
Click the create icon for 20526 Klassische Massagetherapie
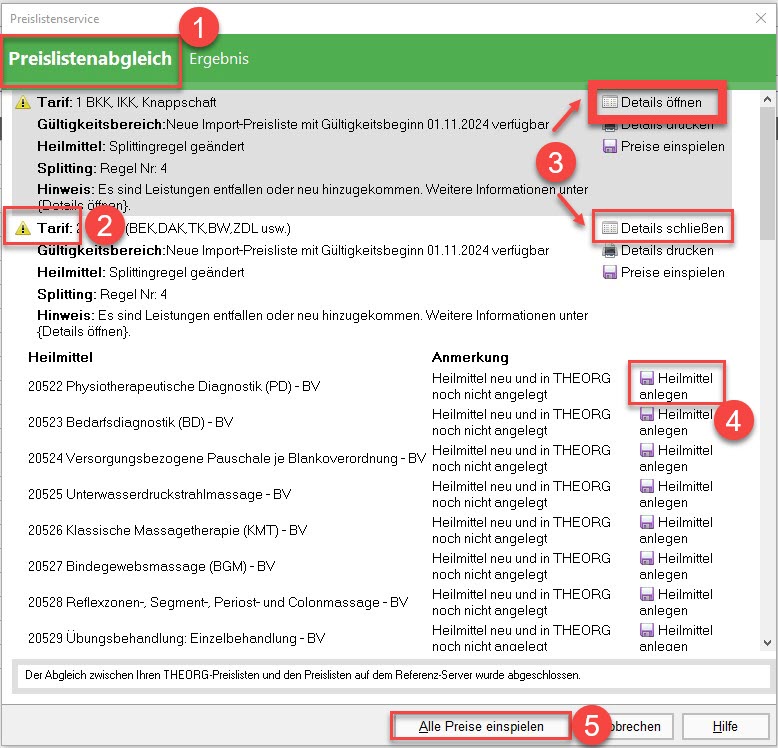(647, 522)
